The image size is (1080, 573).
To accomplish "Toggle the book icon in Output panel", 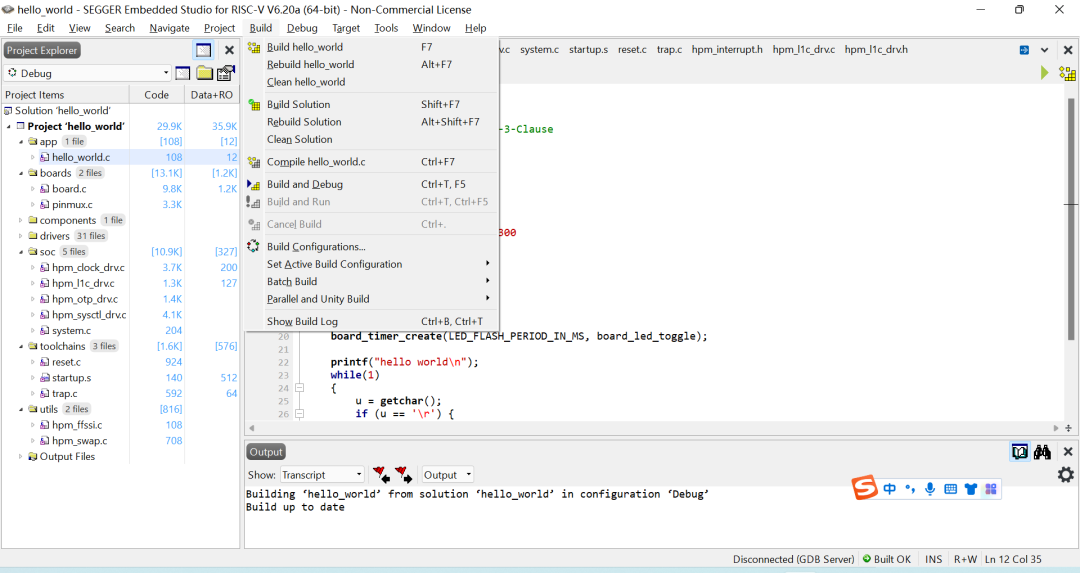I will (x=1020, y=452).
